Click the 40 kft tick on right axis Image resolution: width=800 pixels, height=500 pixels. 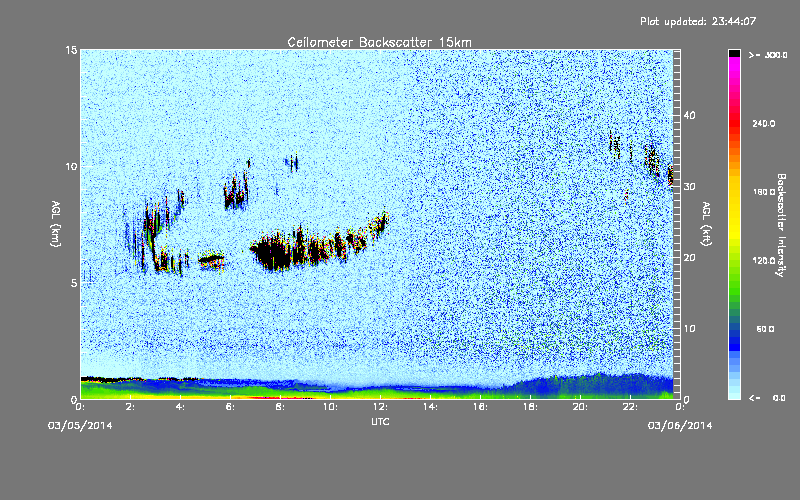(689, 115)
